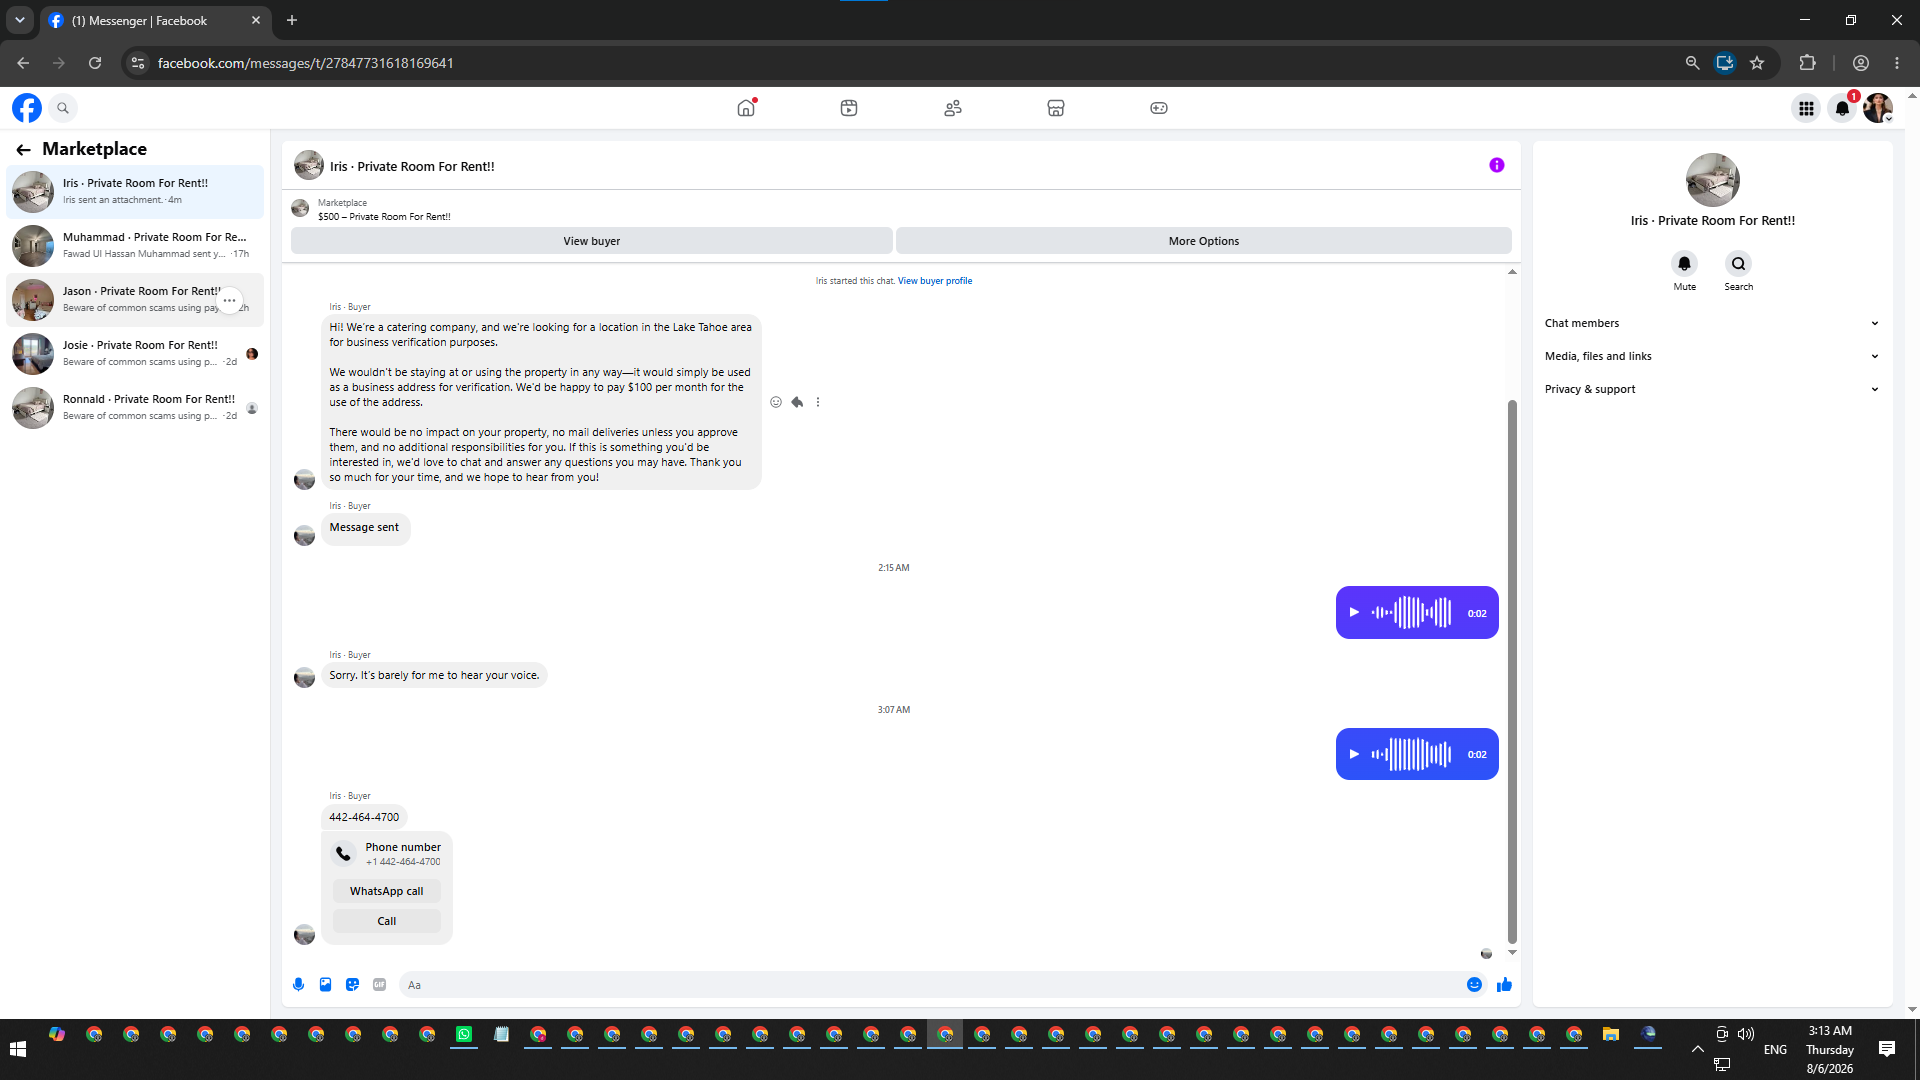Expand Media, files and links section
The width and height of the screenshot is (1920, 1080).
[x=1712, y=356]
